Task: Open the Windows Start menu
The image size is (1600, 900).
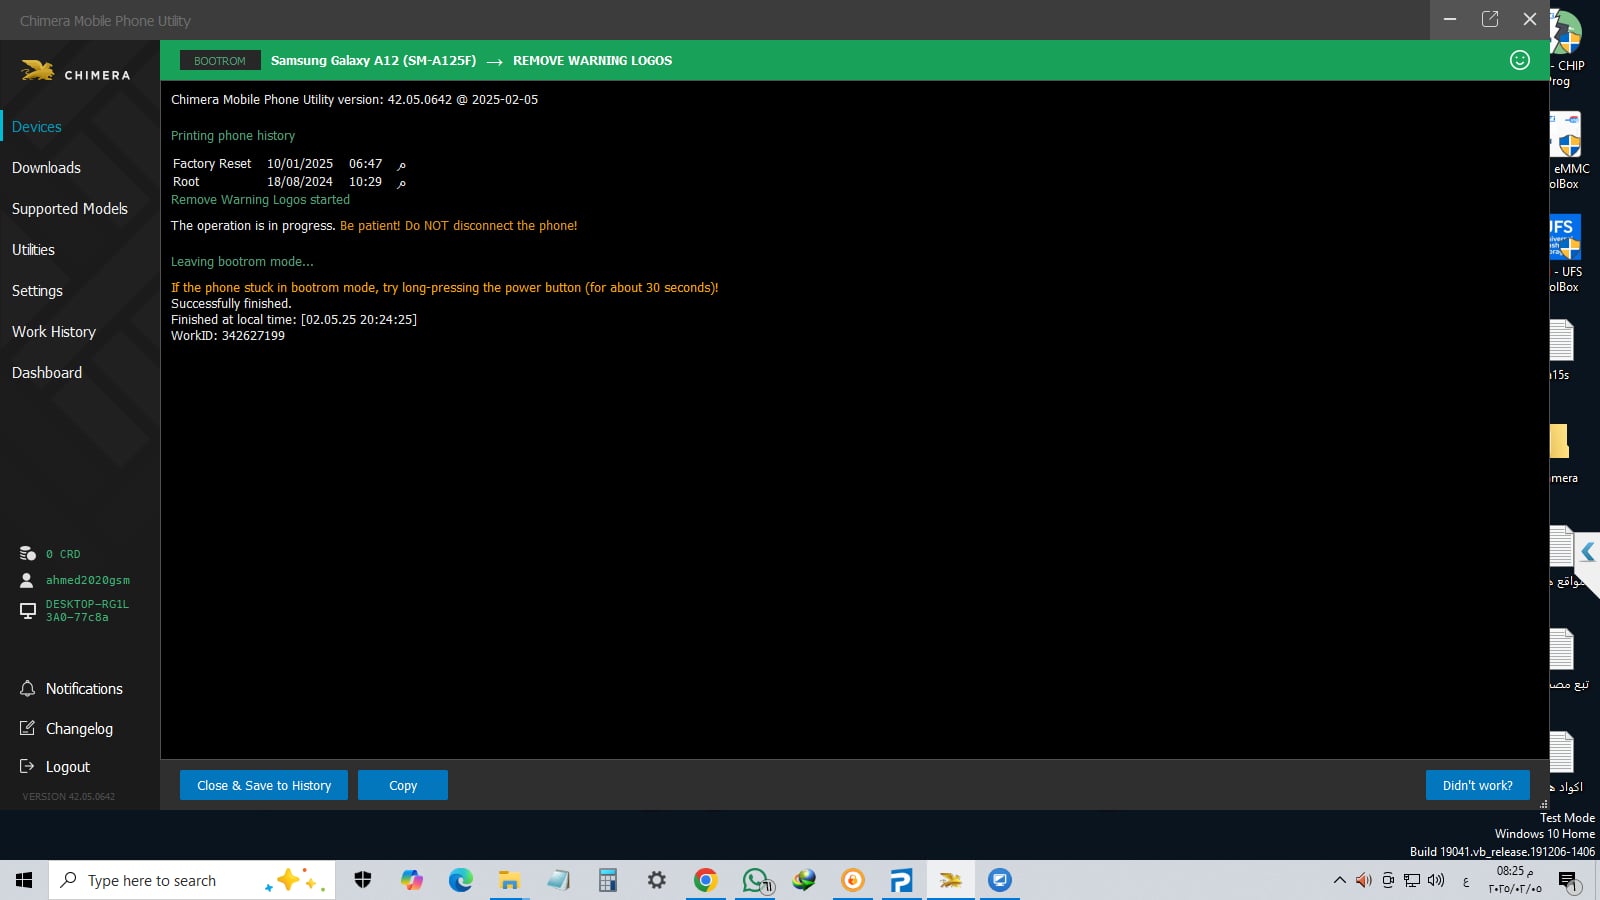Action: coord(24,880)
